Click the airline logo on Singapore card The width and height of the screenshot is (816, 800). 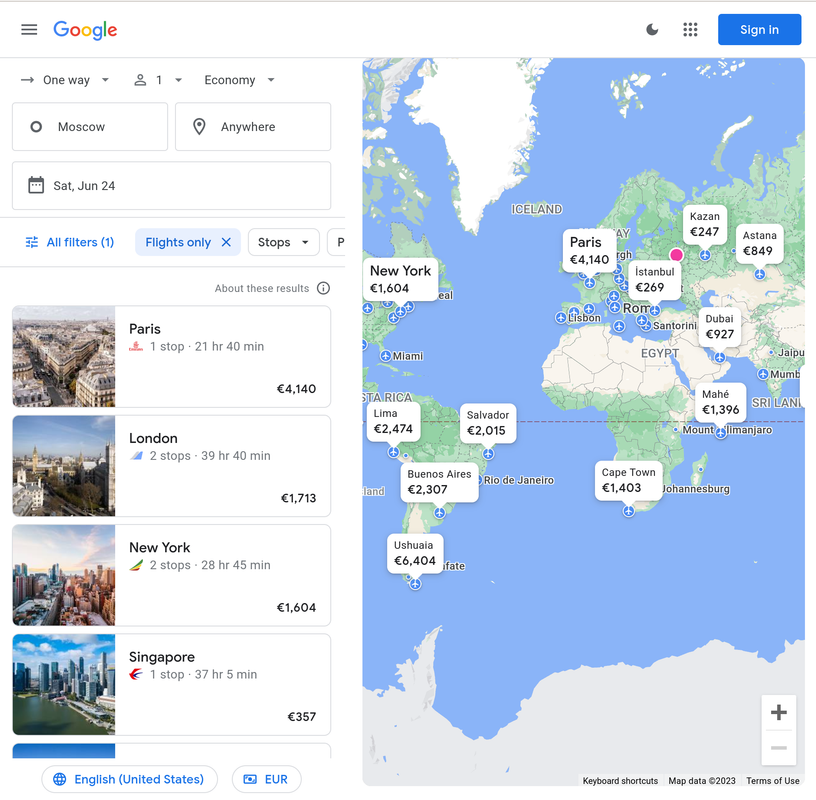click(136, 675)
